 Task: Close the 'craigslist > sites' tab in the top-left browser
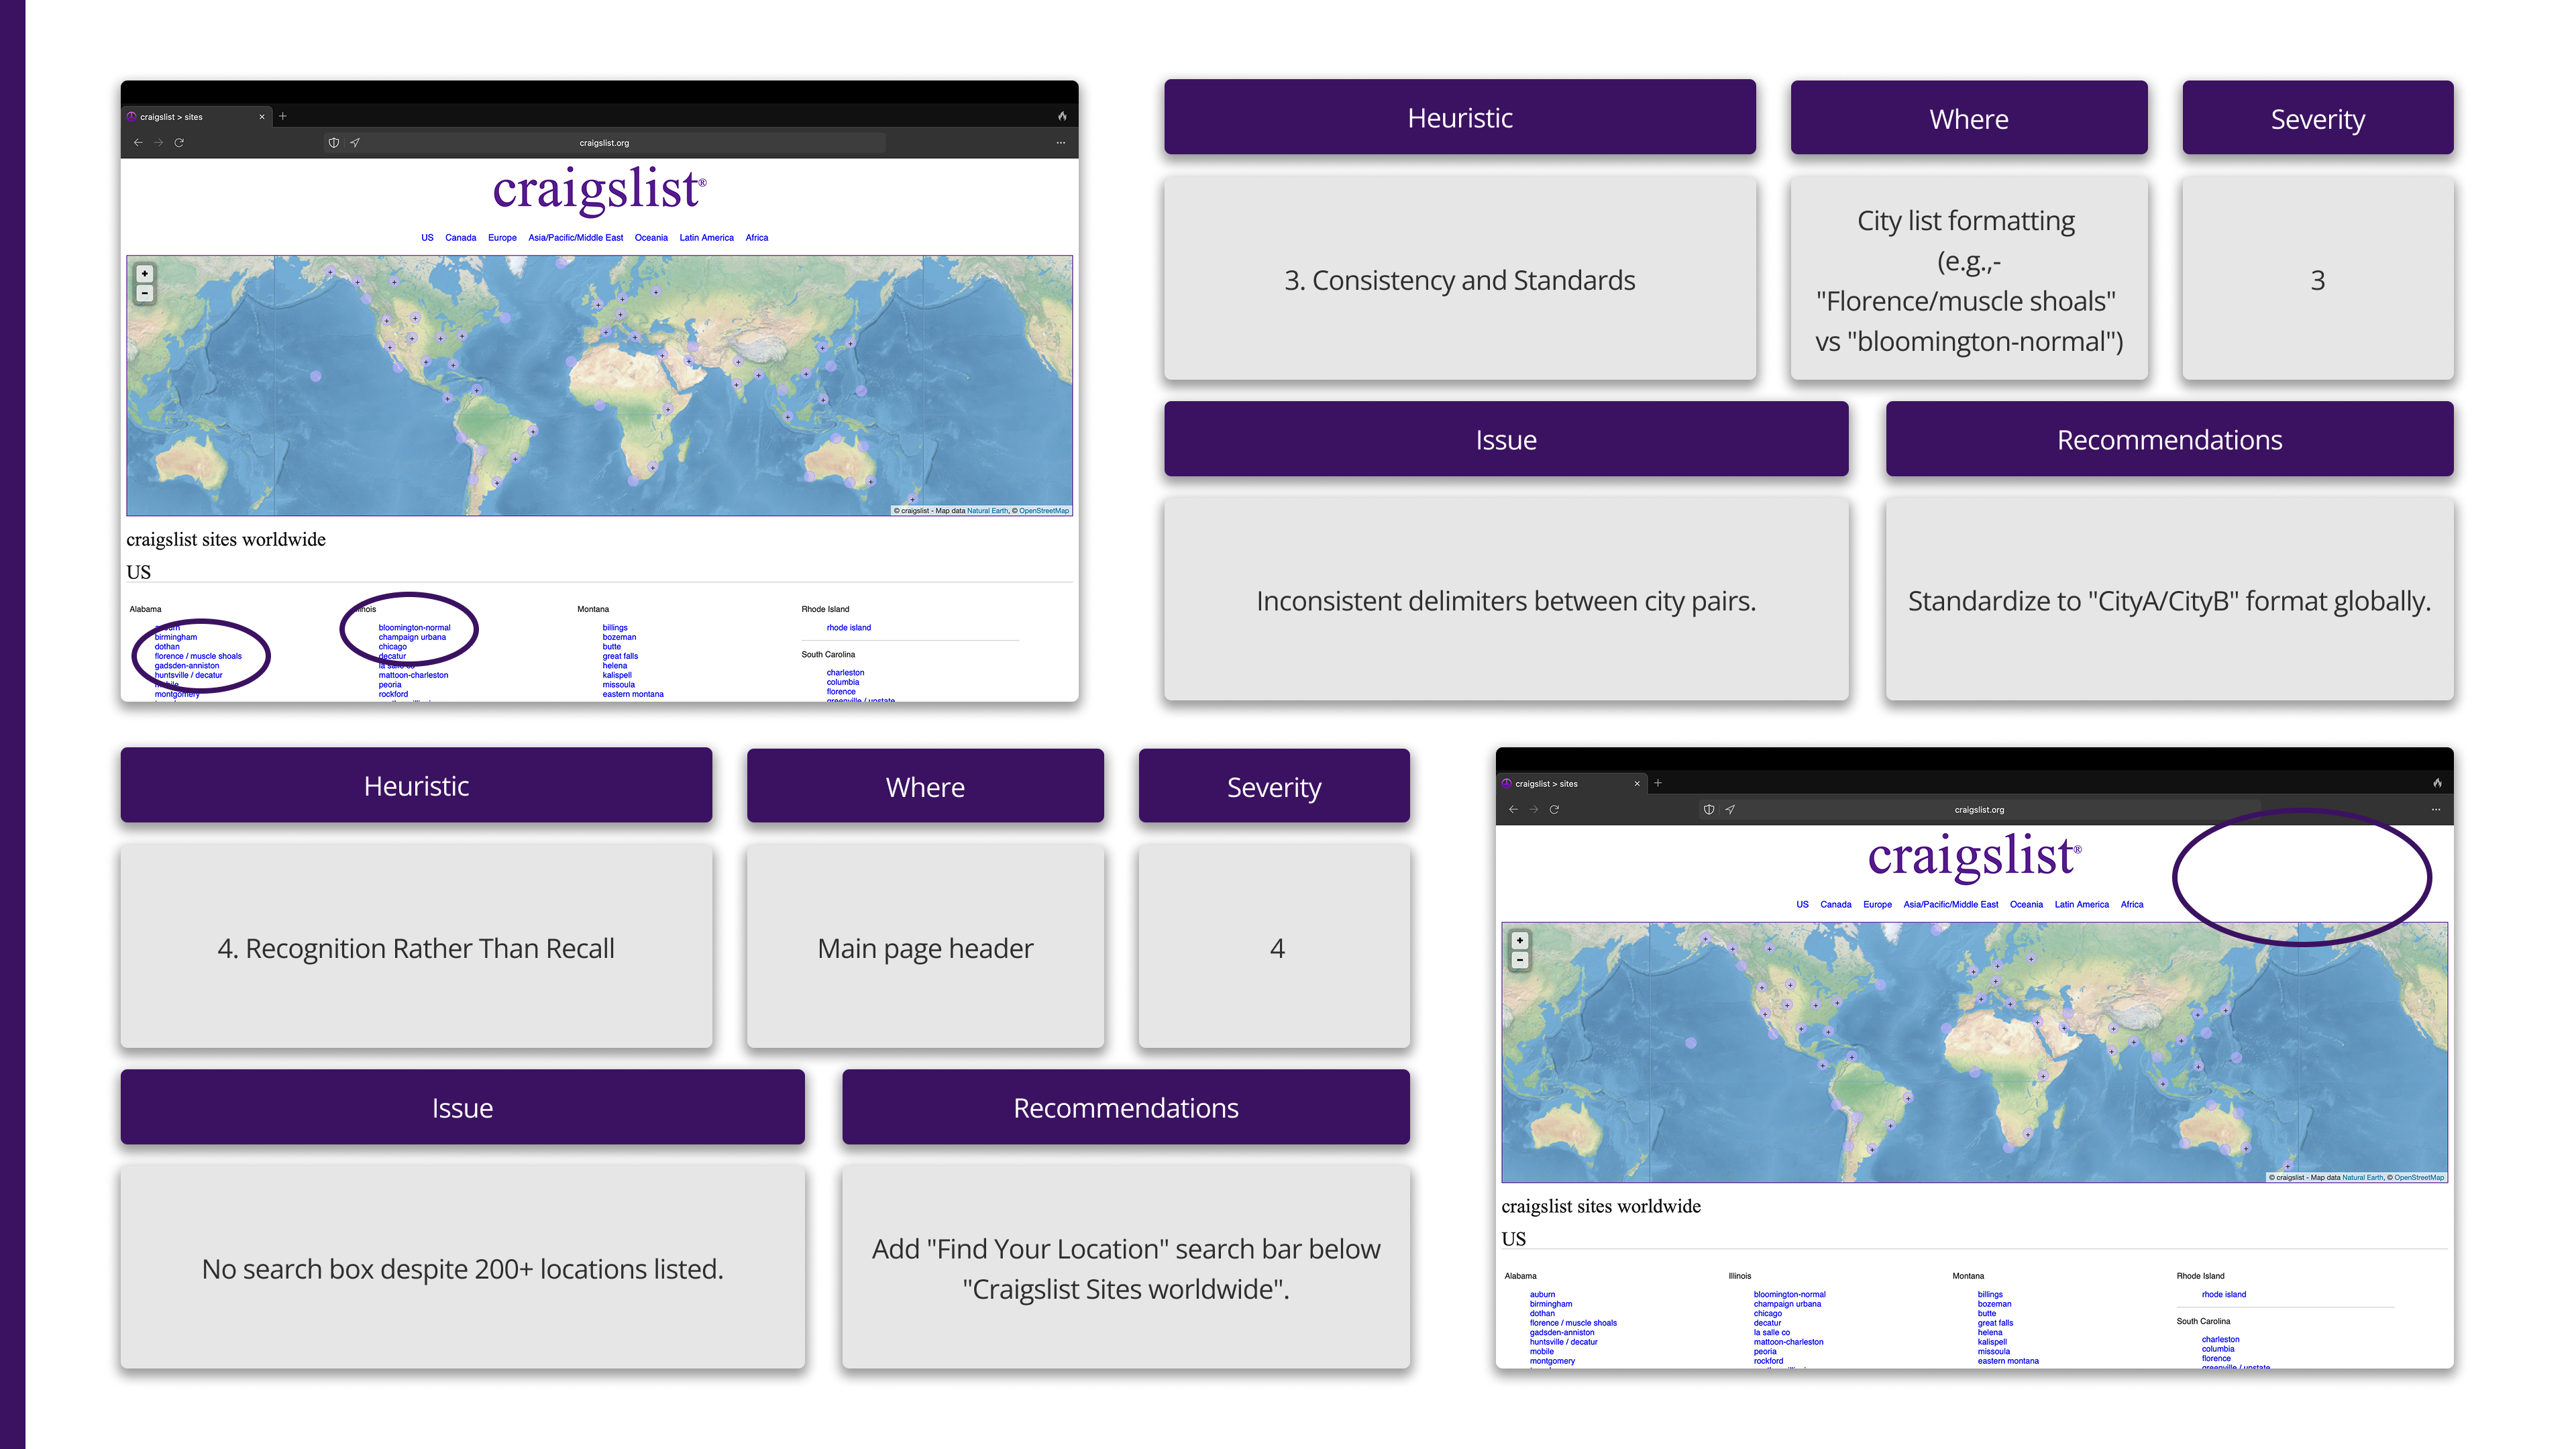coord(262,117)
